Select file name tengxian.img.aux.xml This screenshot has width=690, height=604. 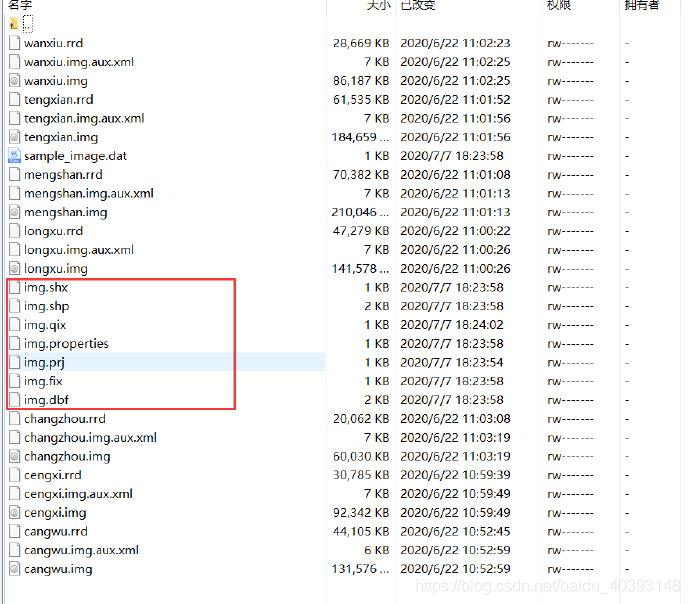pos(84,119)
